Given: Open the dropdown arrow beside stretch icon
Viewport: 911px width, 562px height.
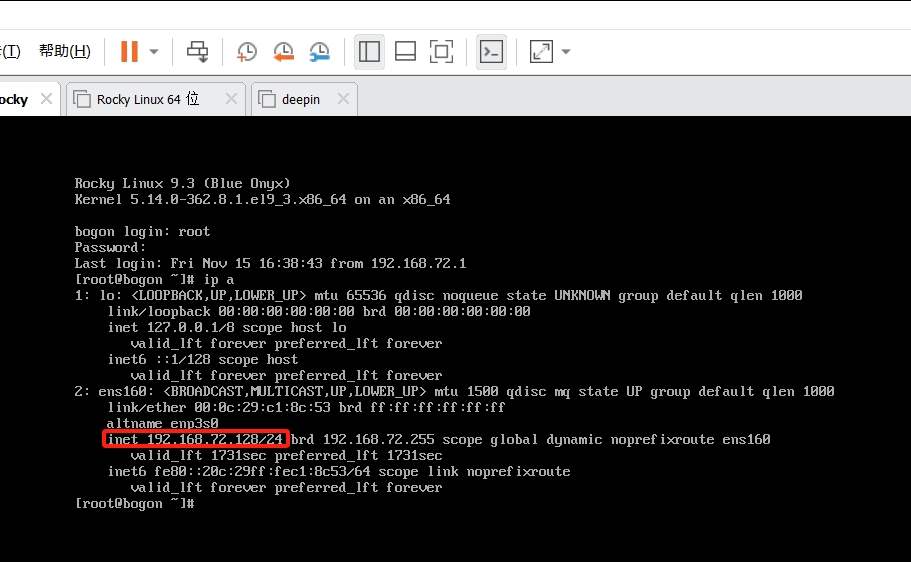Looking at the screenshot, I should point(566,52).
